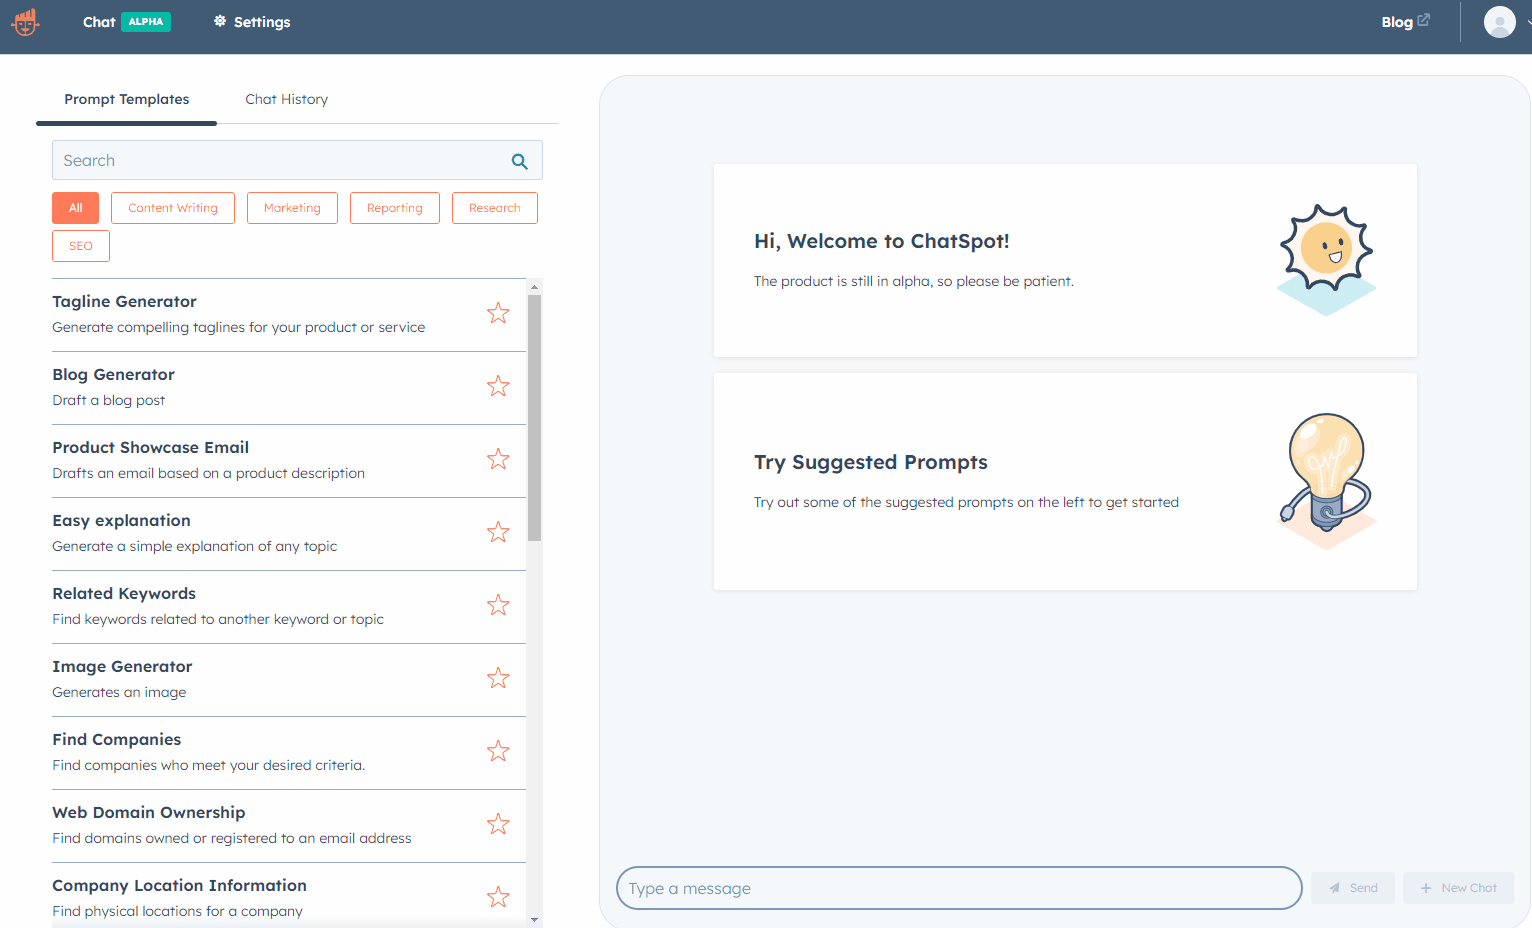Open the user avatar profile menu

(1499, 22)
